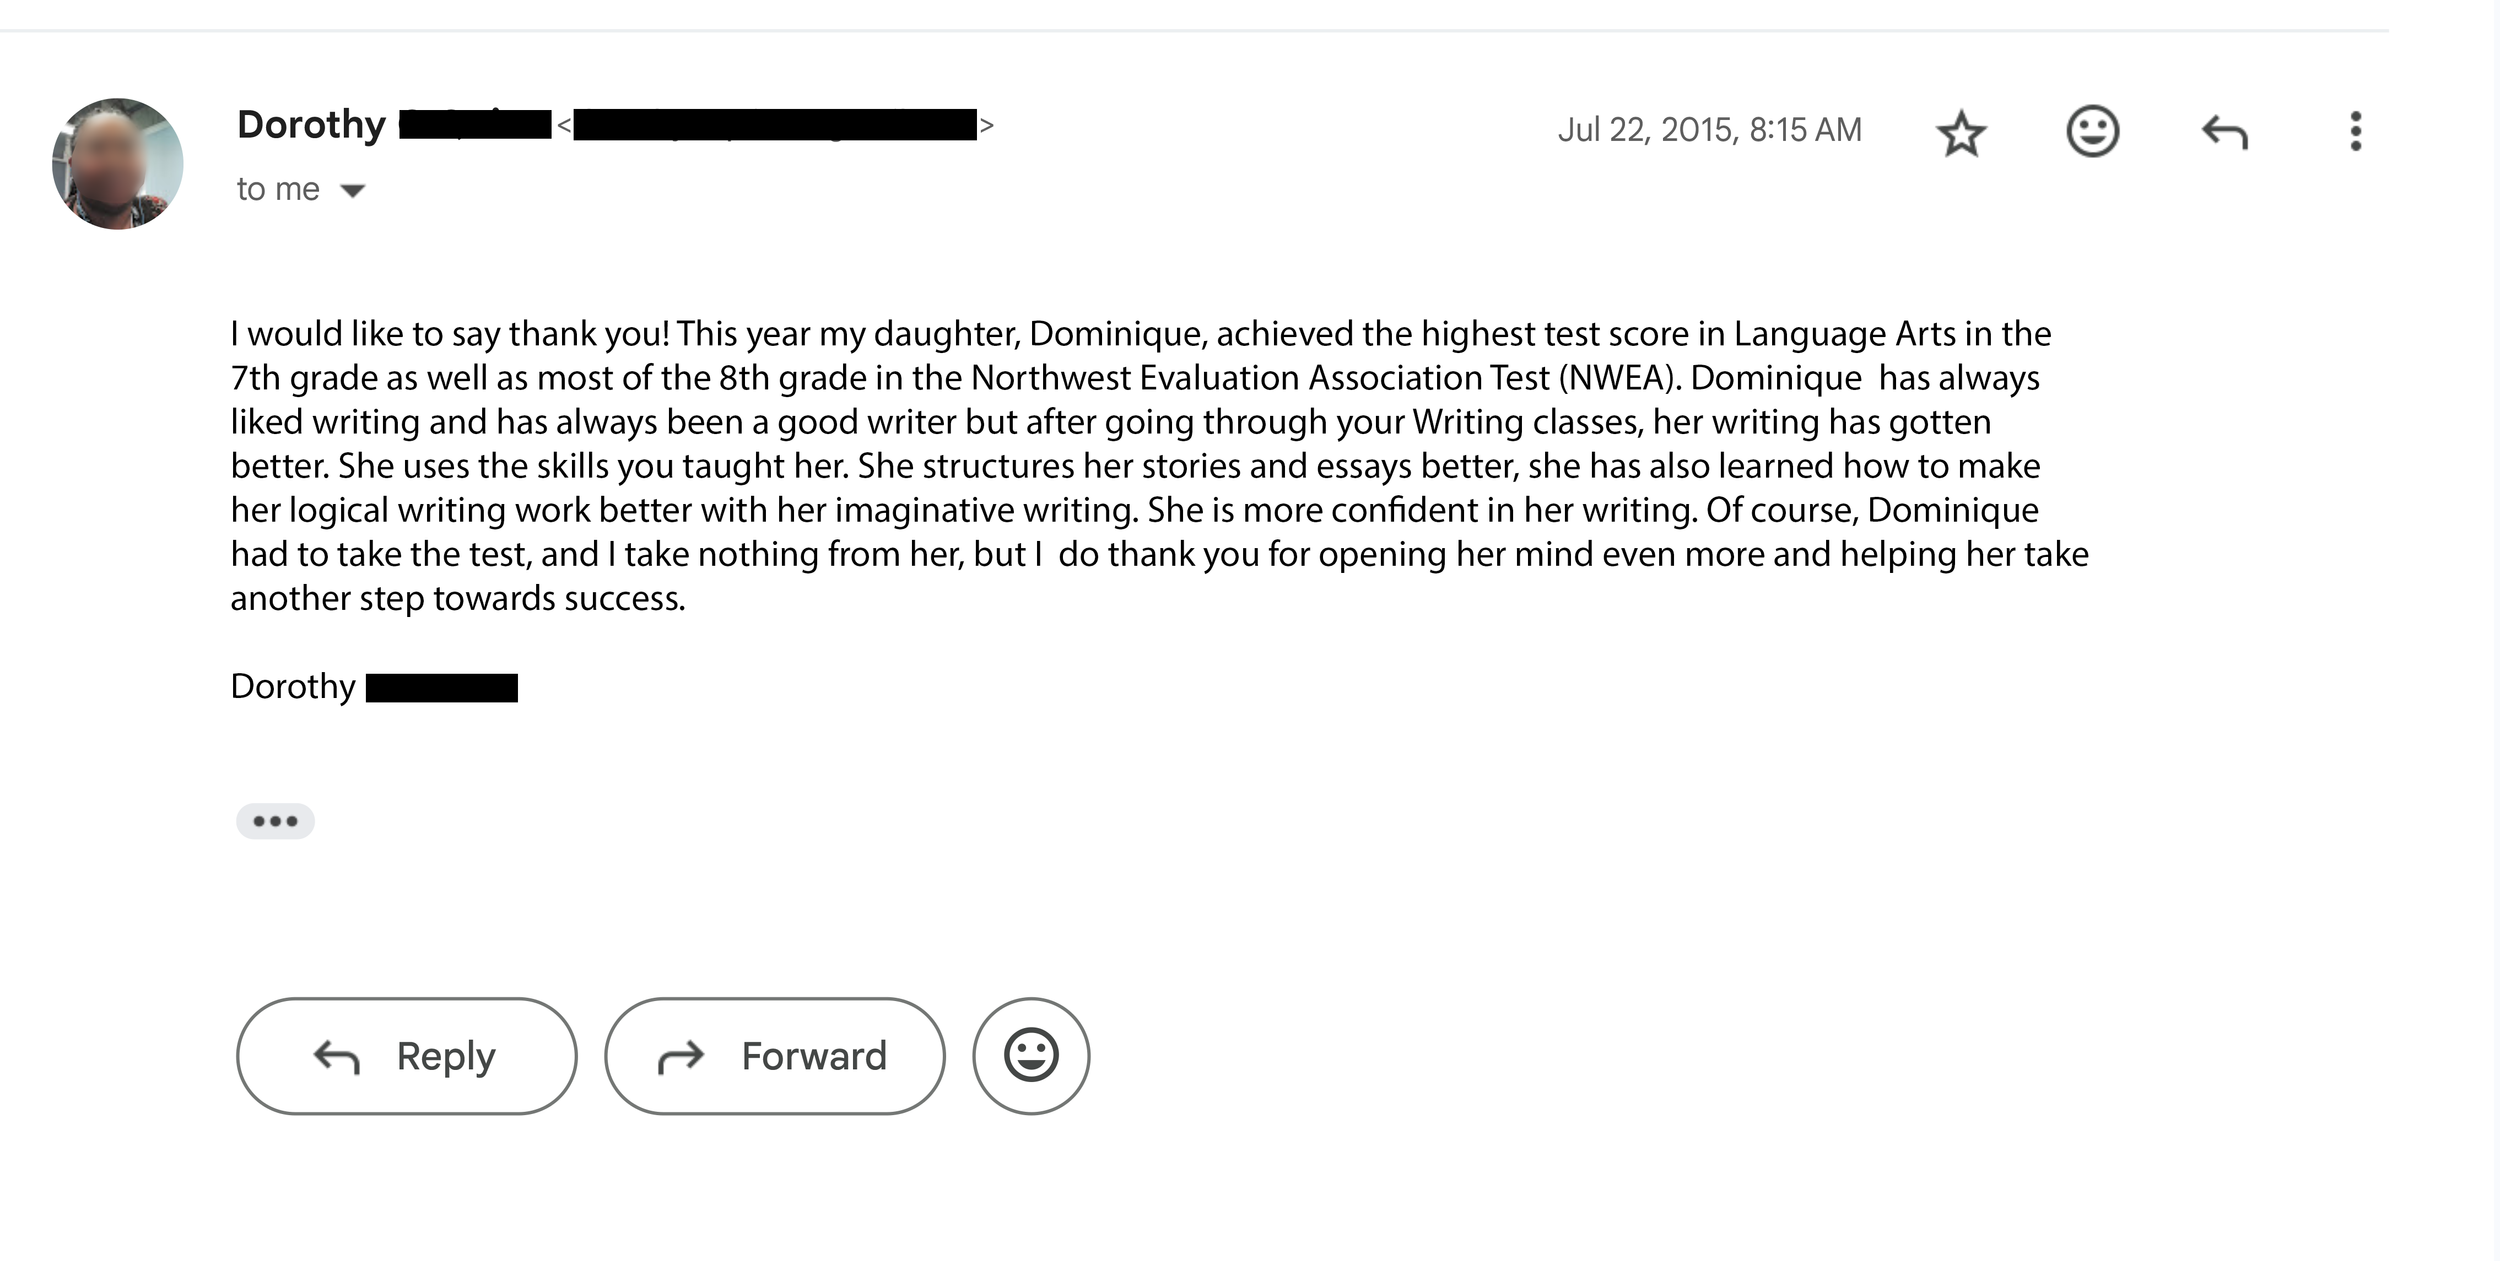The image size is (2500, 1261).
Task: Click the closing line 'another step towards success.'
Action: coord(458,598)
